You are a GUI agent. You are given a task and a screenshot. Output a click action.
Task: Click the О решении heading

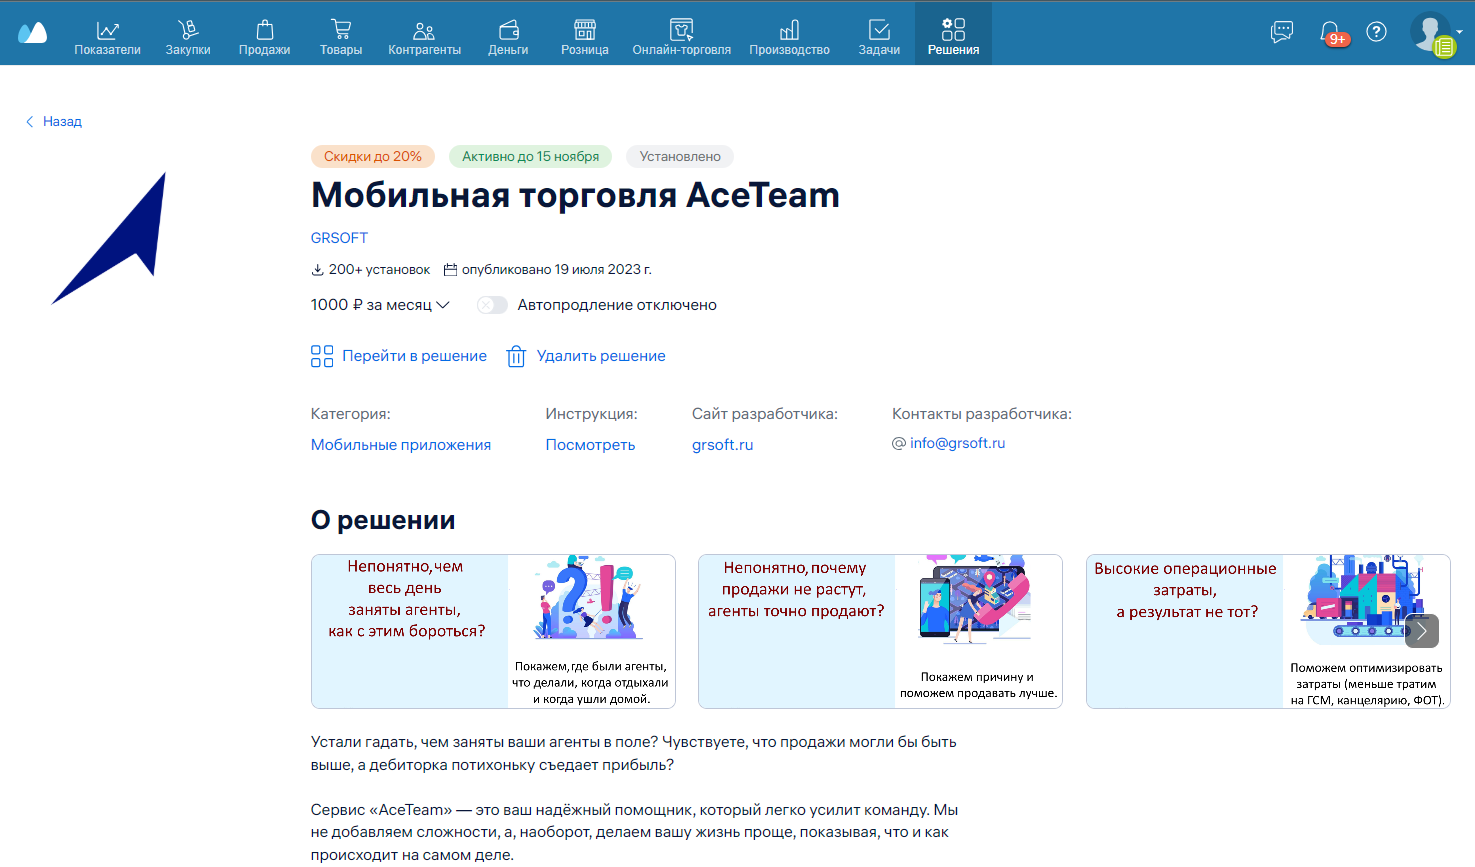[383, 520]
